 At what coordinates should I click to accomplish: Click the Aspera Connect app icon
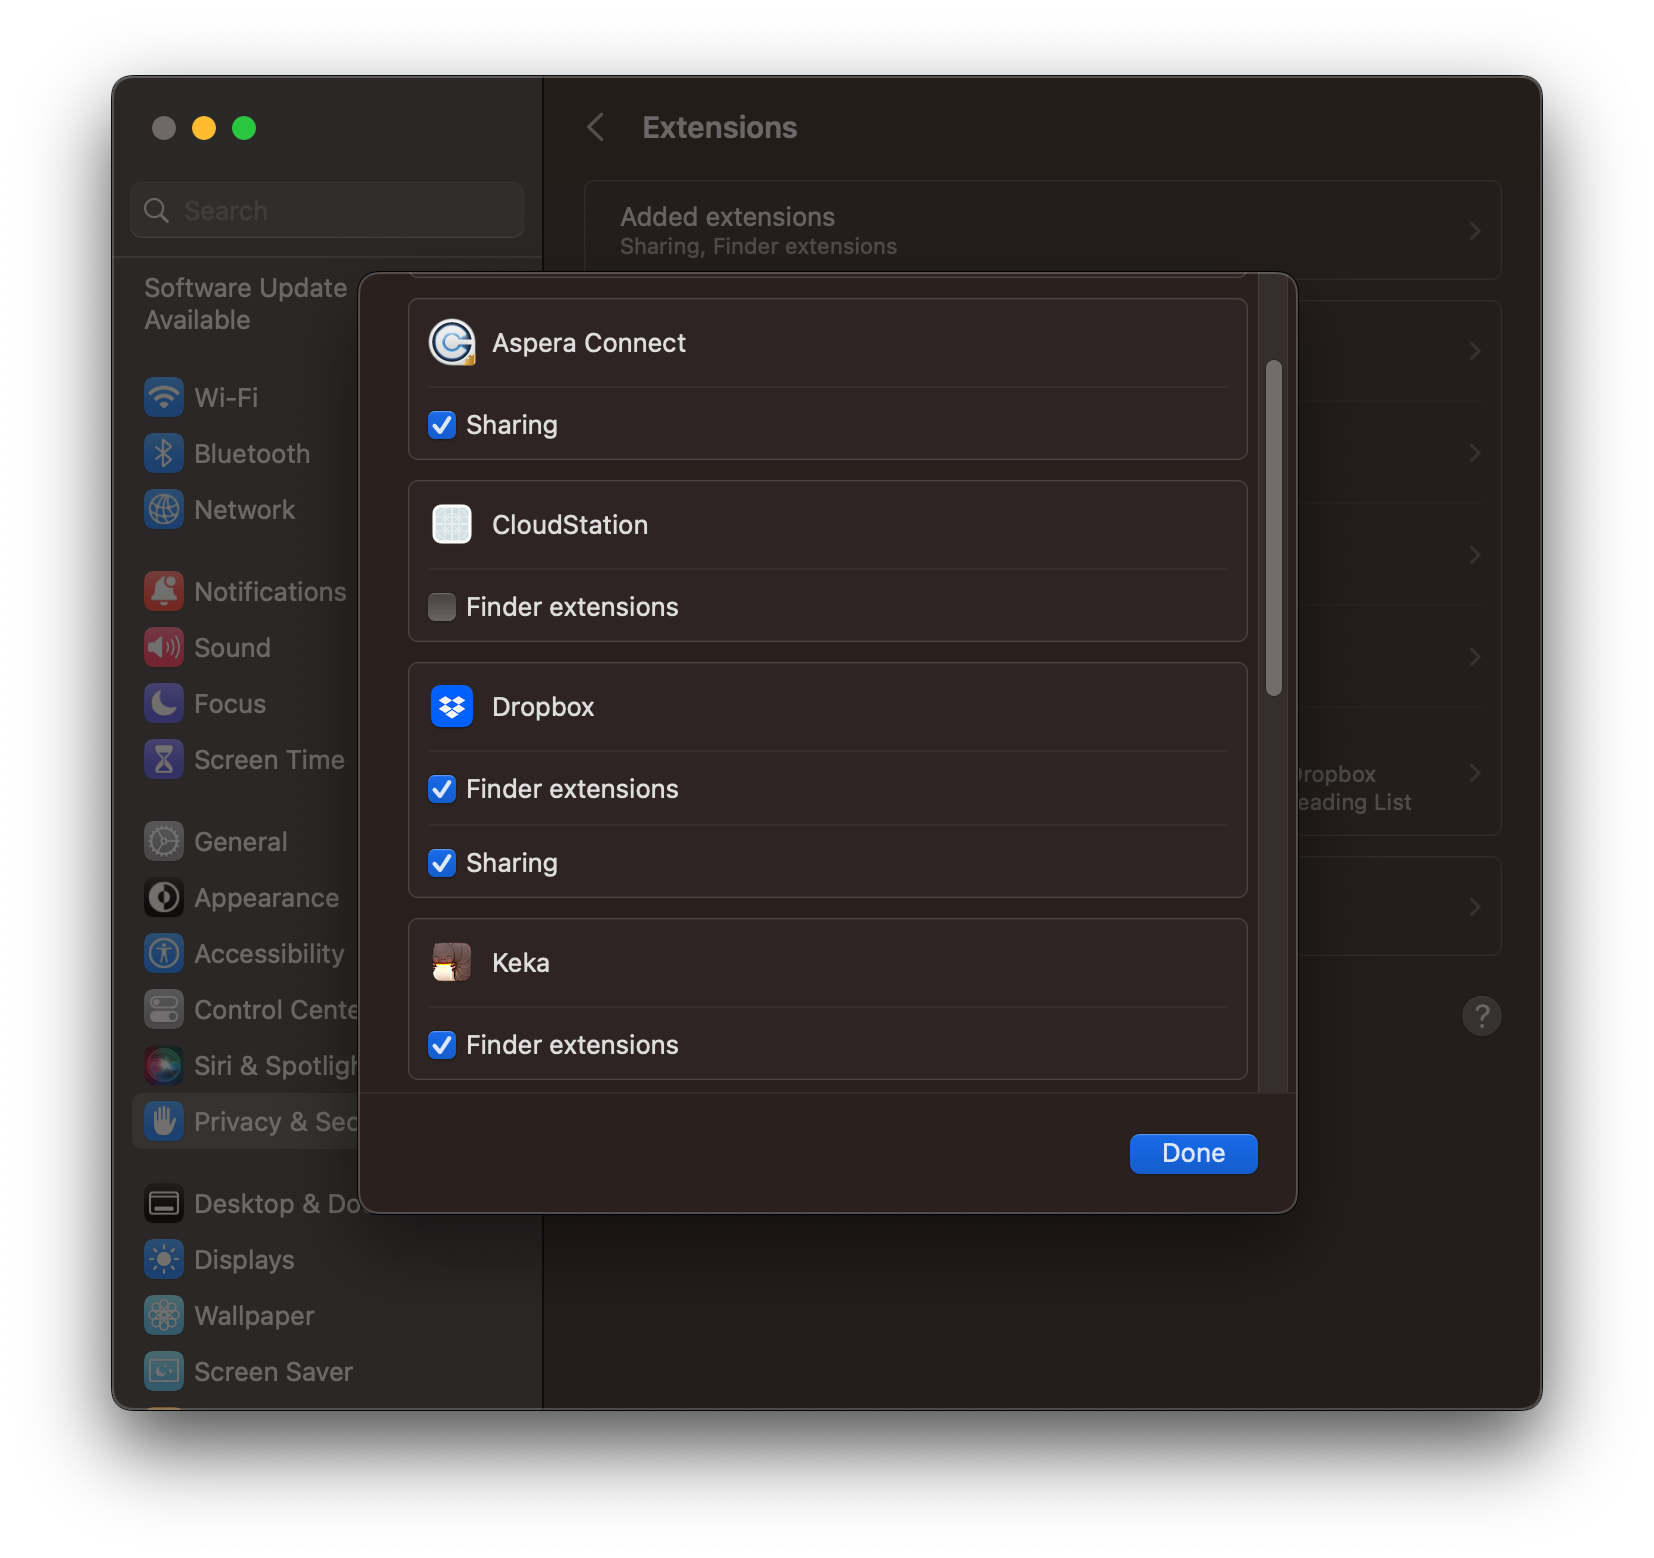click(452, 343)
